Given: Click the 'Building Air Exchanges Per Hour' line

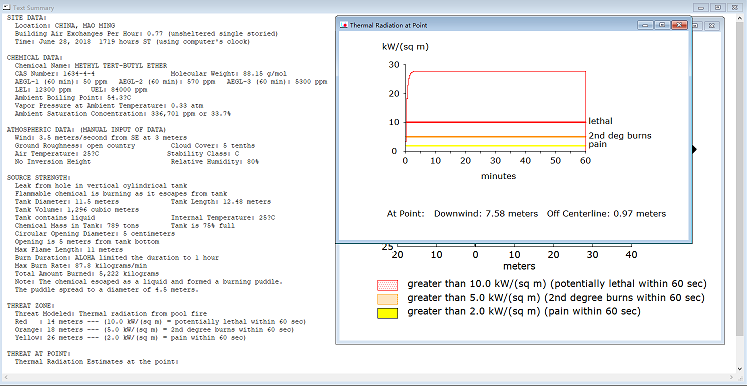Looking at the screenshot, I should [146, 33].
